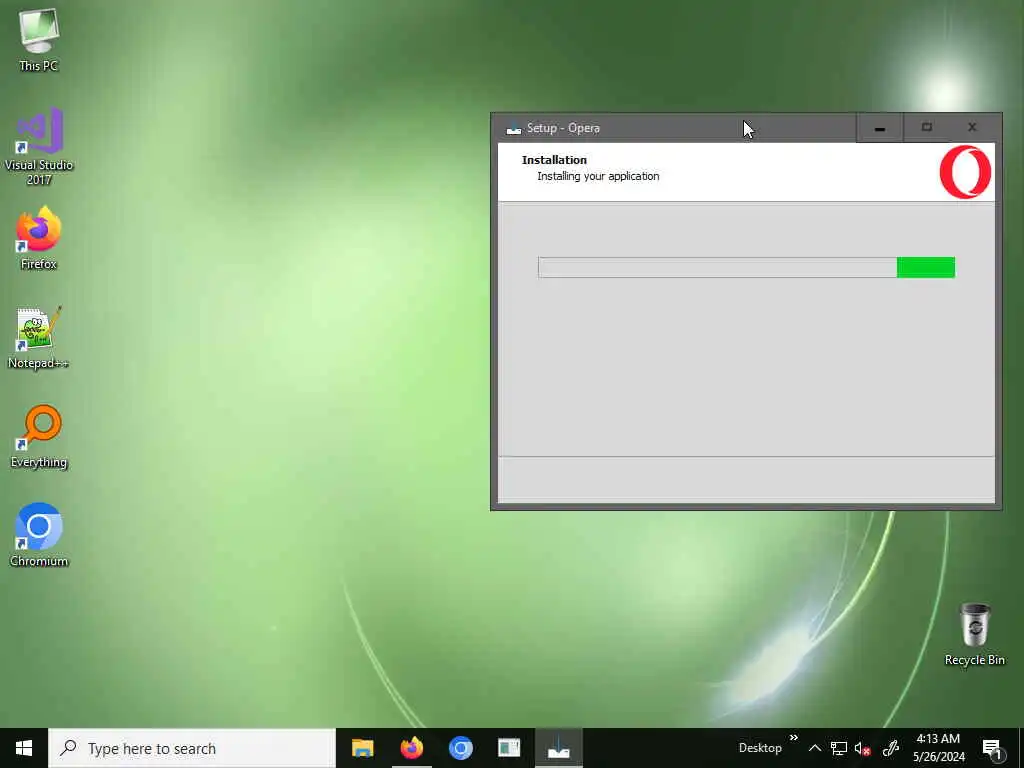Click the 'Setup - Opera' title text

click(563, 128)
